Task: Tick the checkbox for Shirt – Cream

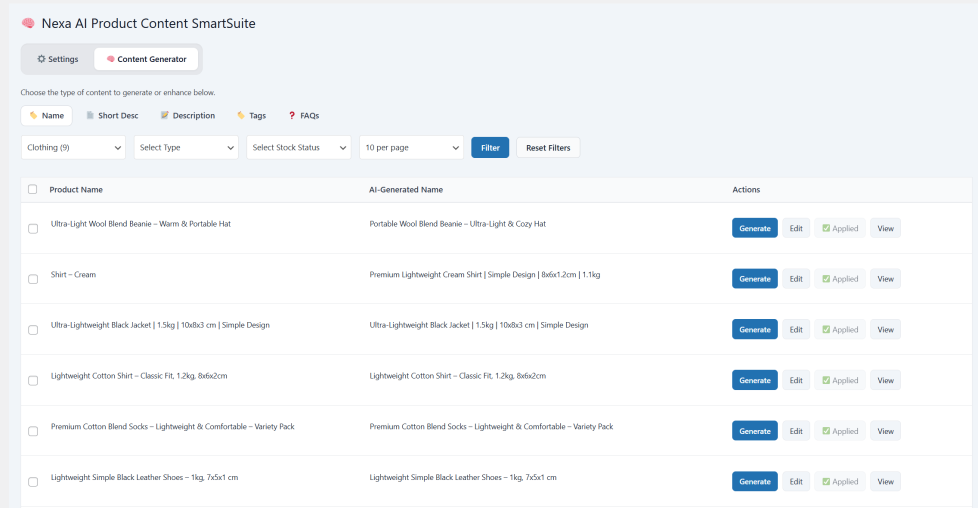Action: tap(33, 279)
